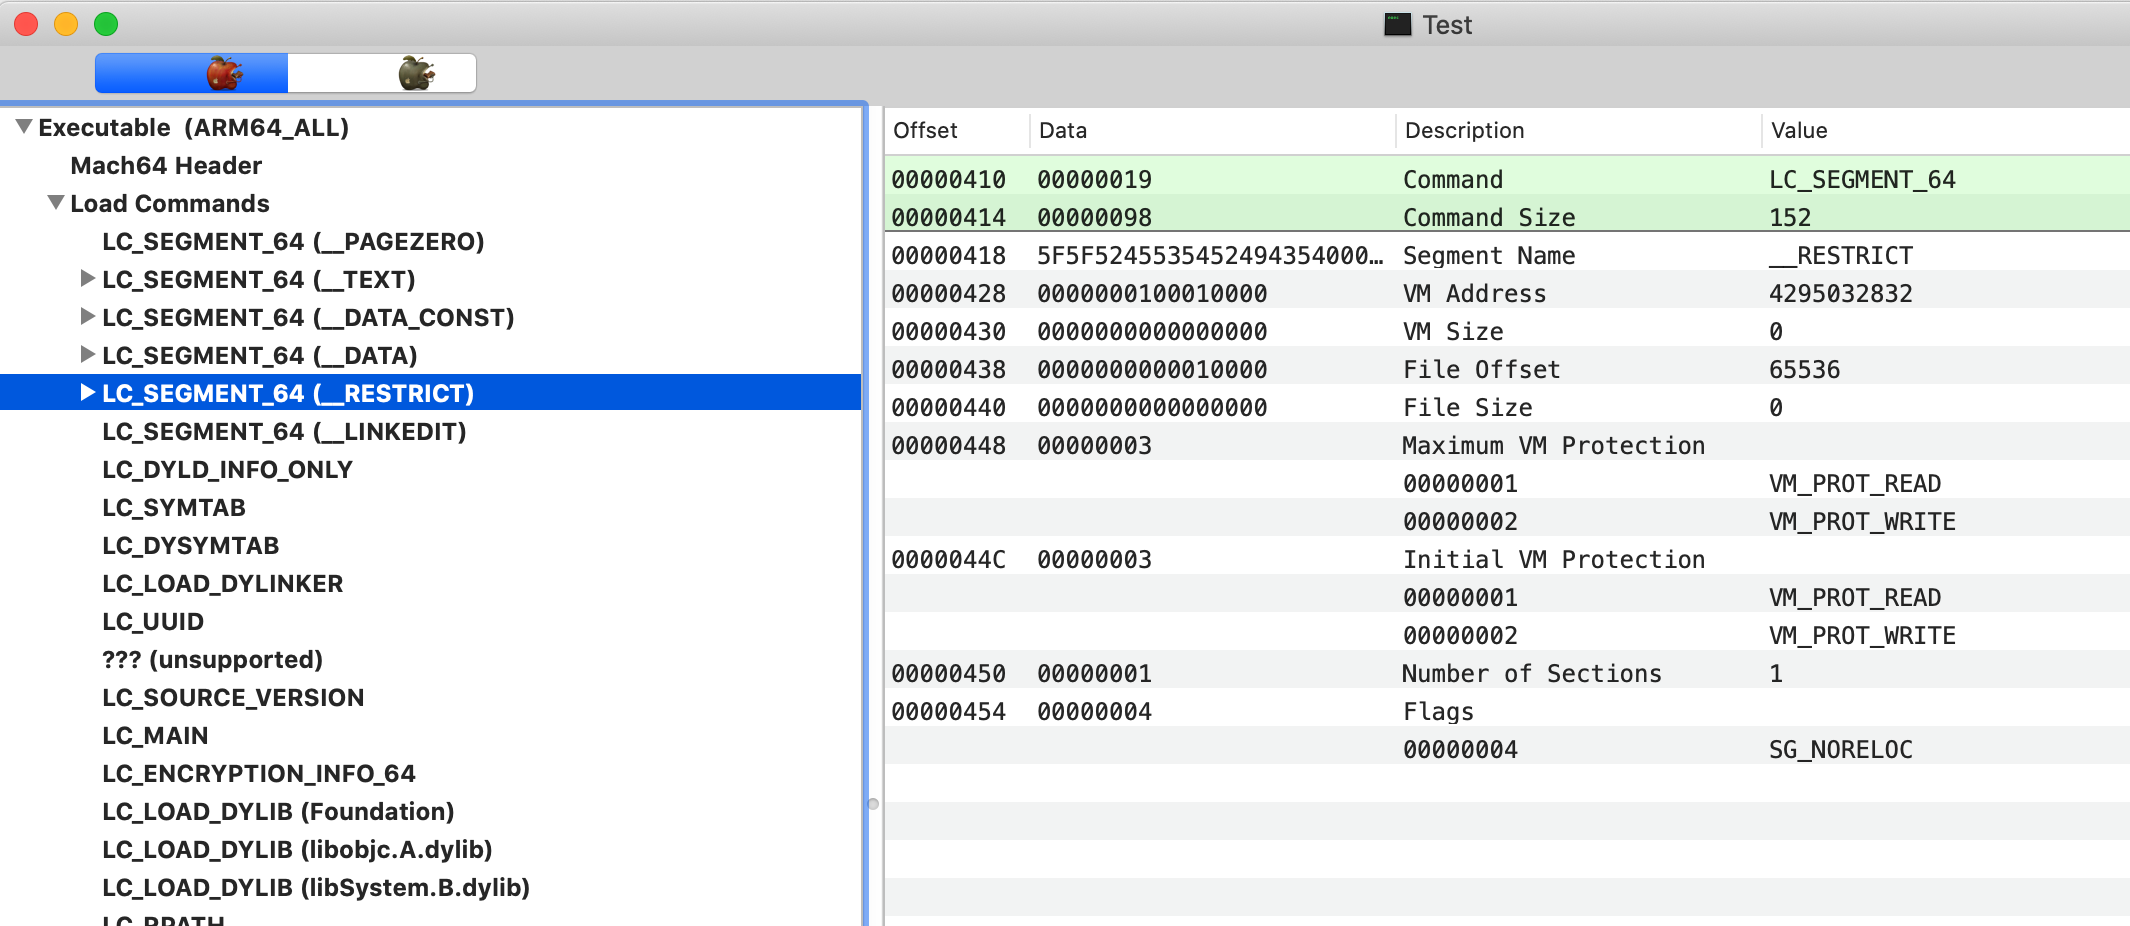Click the 65536 value cell
The width and height of the screenshot is (2130, 926).
click(x=1805, y=370)
